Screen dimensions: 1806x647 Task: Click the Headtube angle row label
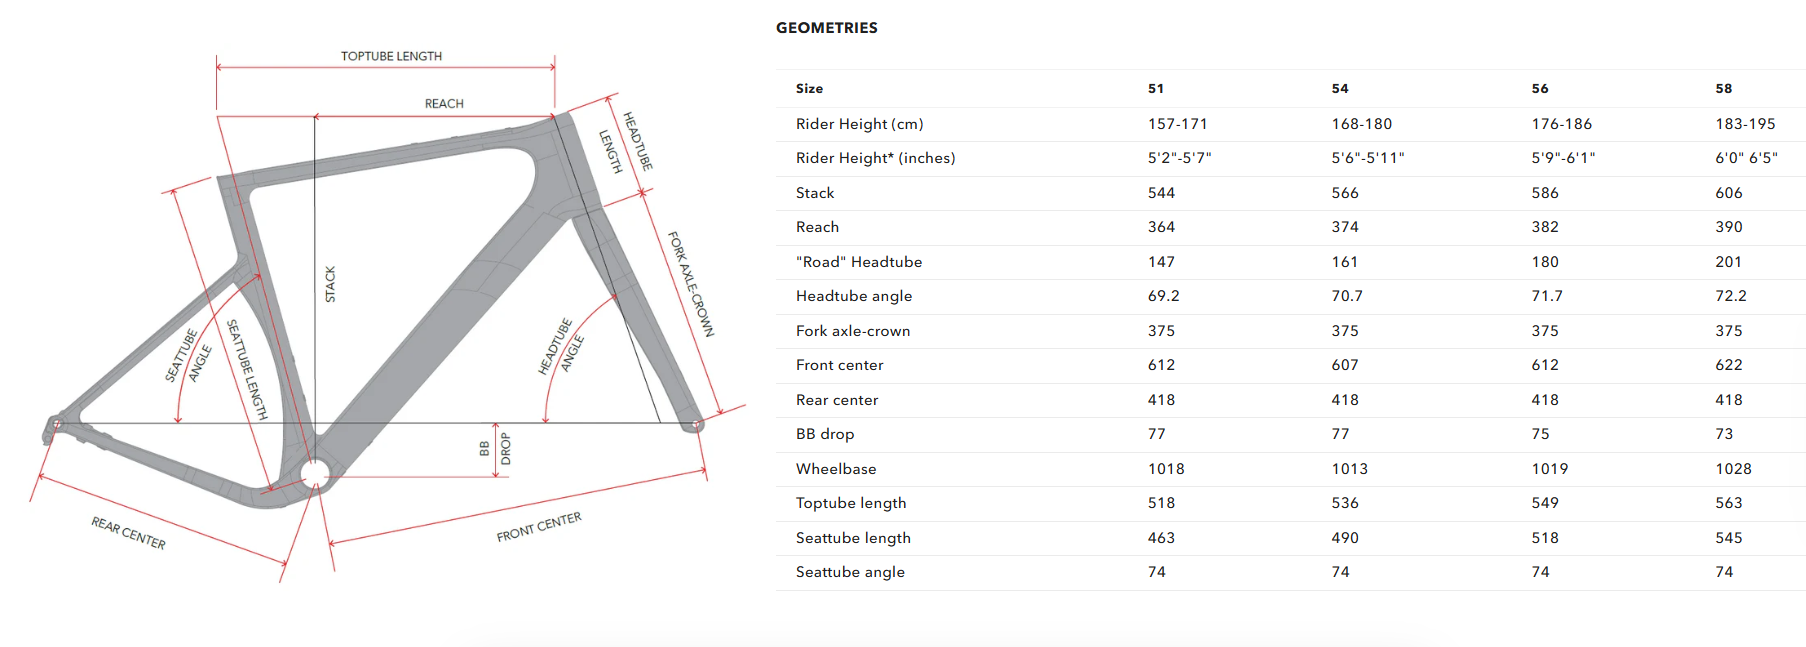pyautogui.click(x=853, y=296)
